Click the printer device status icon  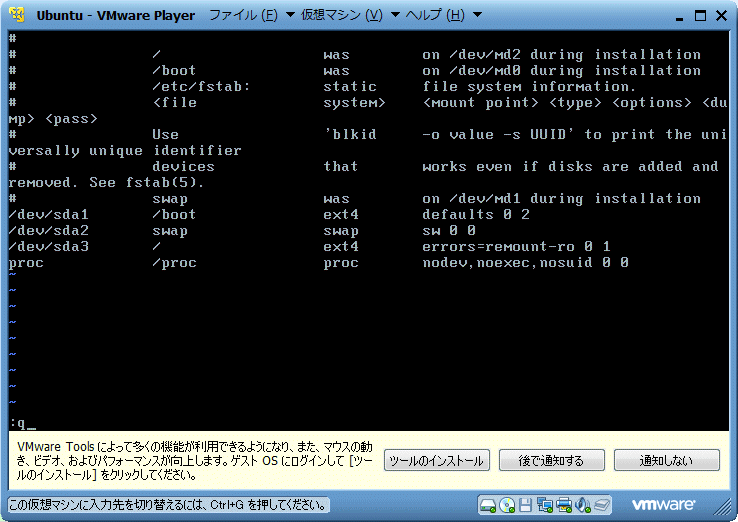pos(563,504)
